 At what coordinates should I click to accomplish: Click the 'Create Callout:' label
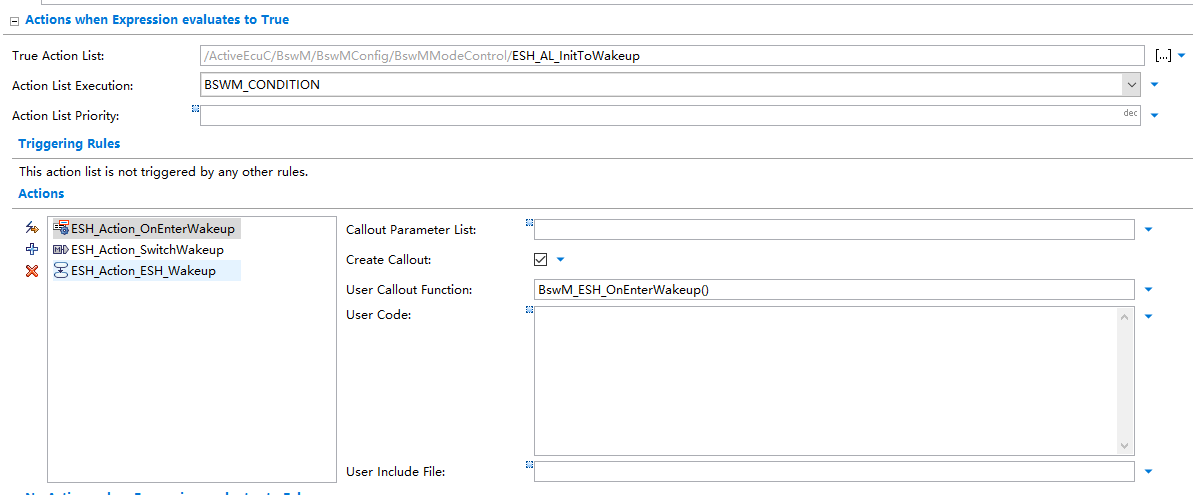click(x=389, y=260)
